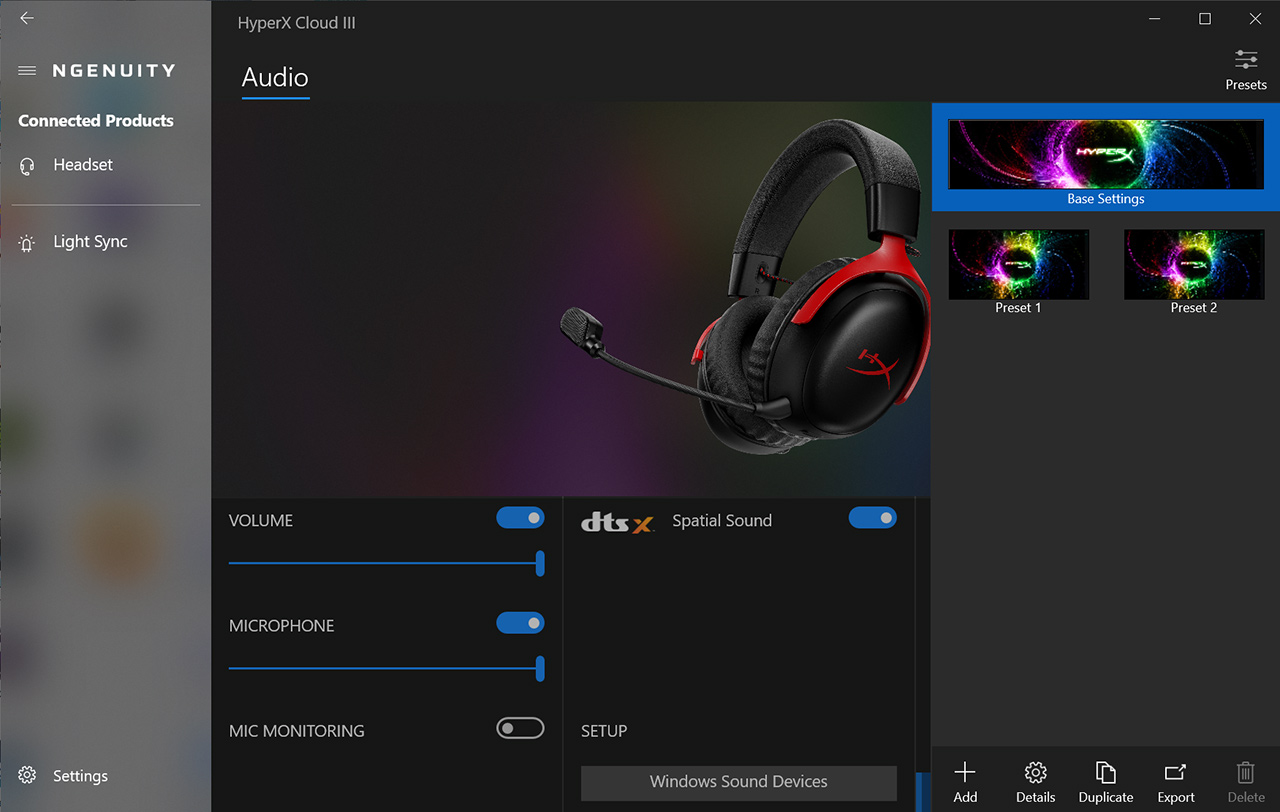Go back with the arrow icon

click(27, 18)
